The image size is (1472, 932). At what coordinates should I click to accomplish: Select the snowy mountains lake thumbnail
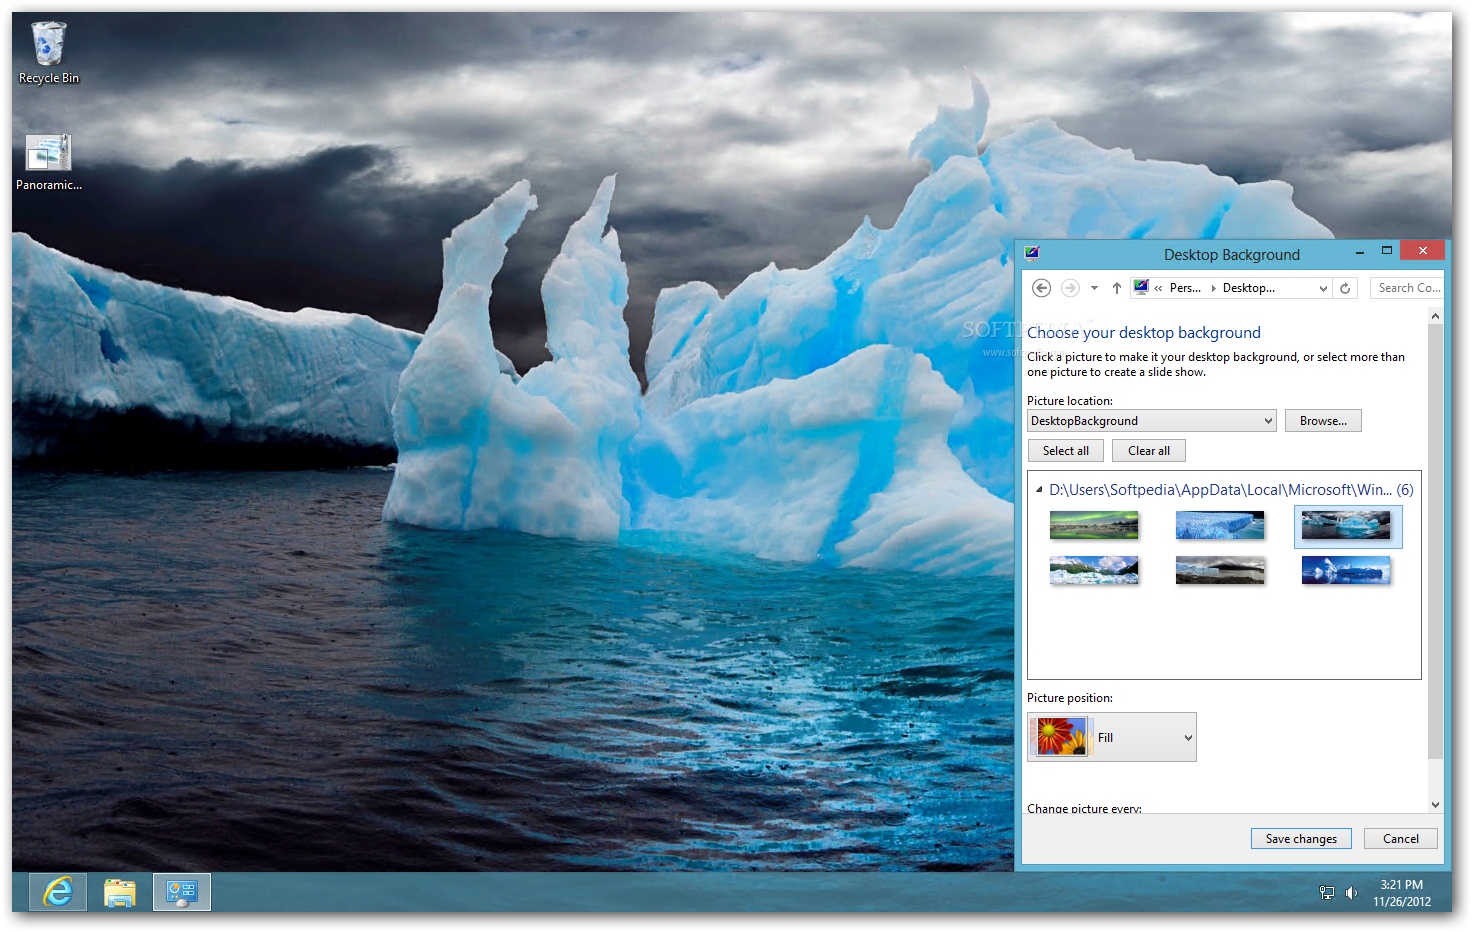[1094, 570]
